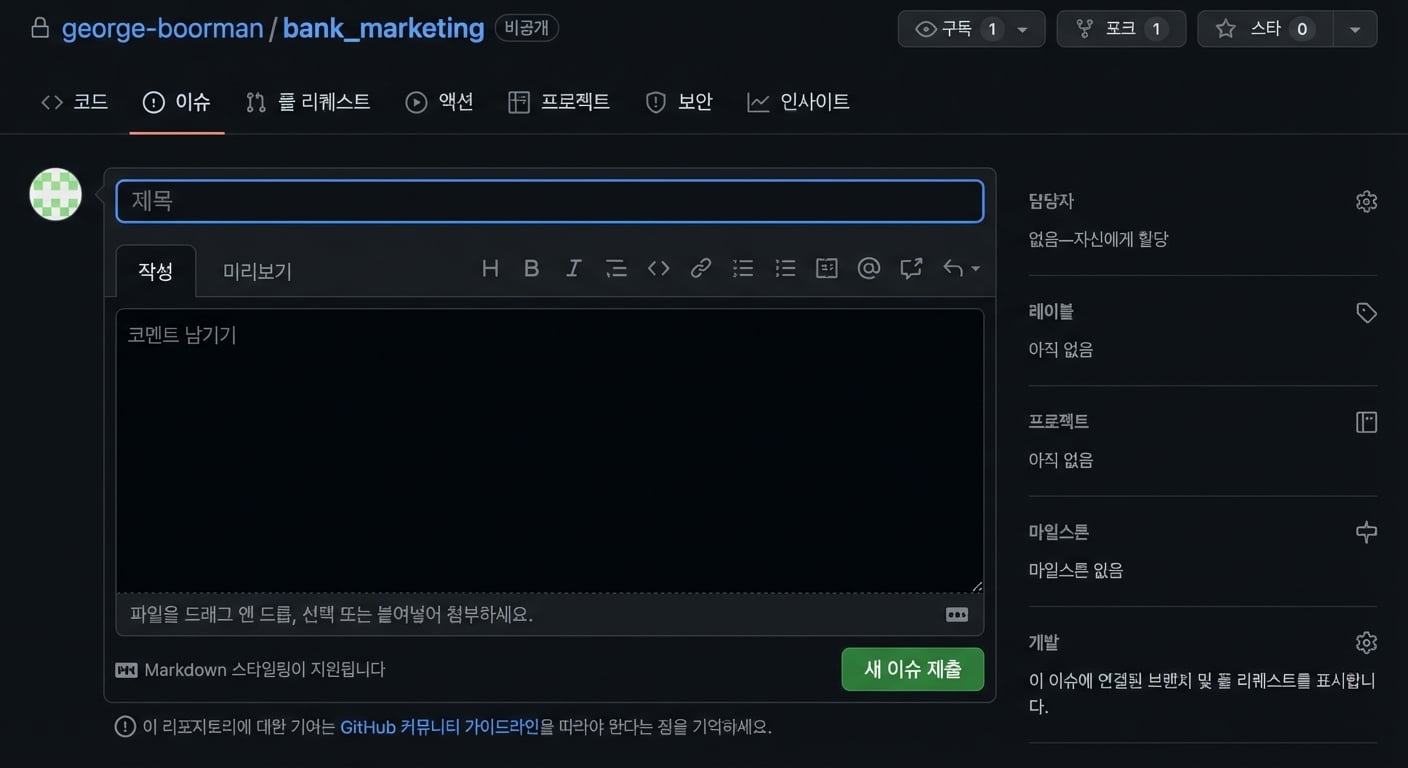Click the Markdown logo icon
The width and height of the screenshot is (1408, 768).
point(126,670)
